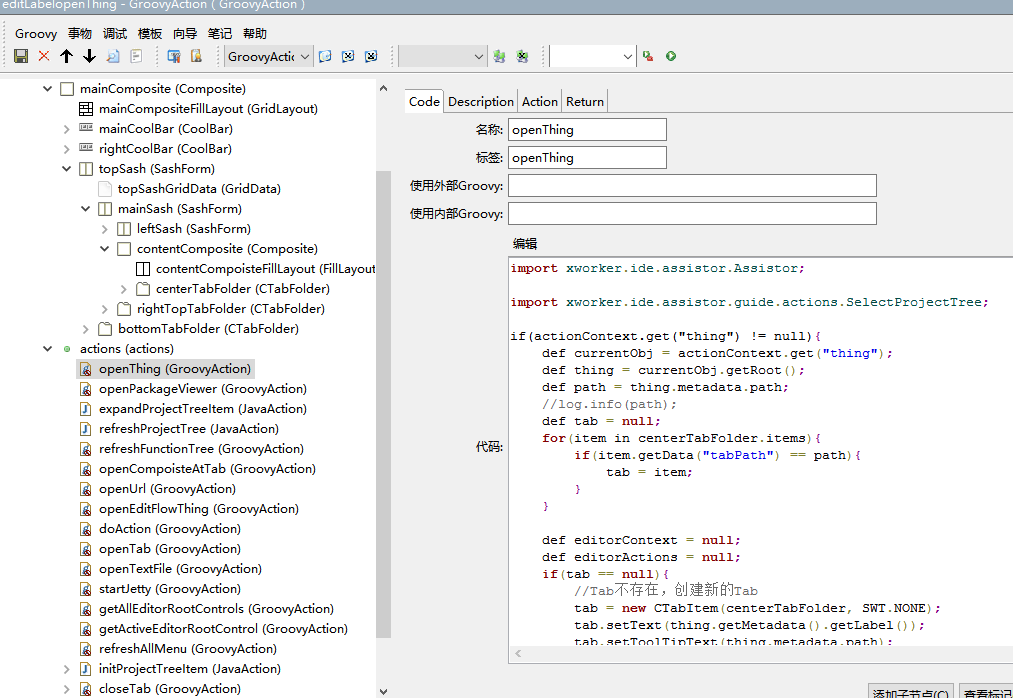Click the second icon right of the greyed-out combo

523,56
